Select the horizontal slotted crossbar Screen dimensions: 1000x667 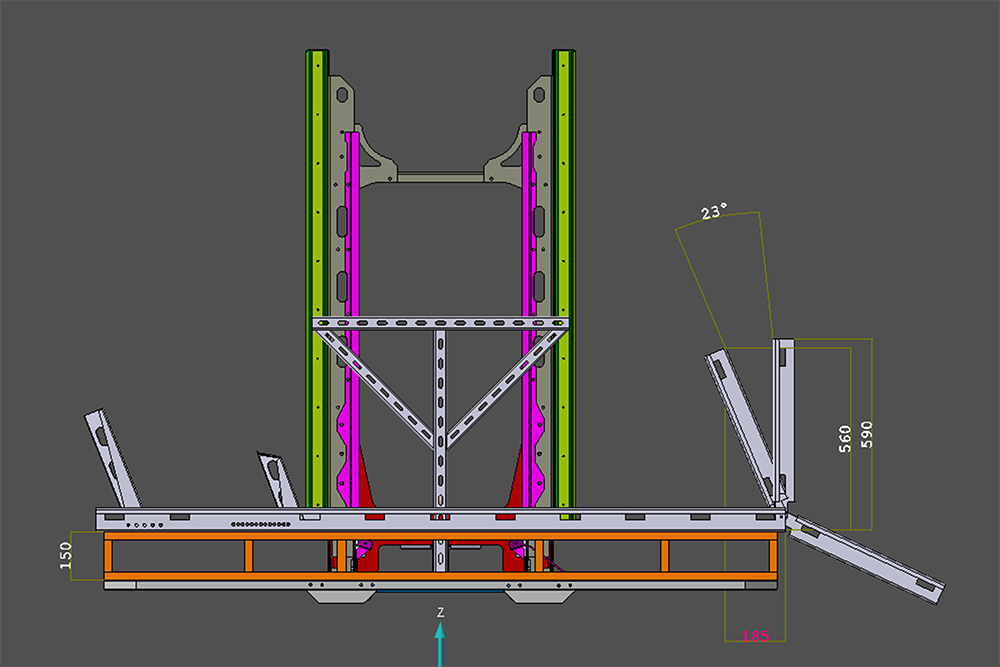(440, 324)
